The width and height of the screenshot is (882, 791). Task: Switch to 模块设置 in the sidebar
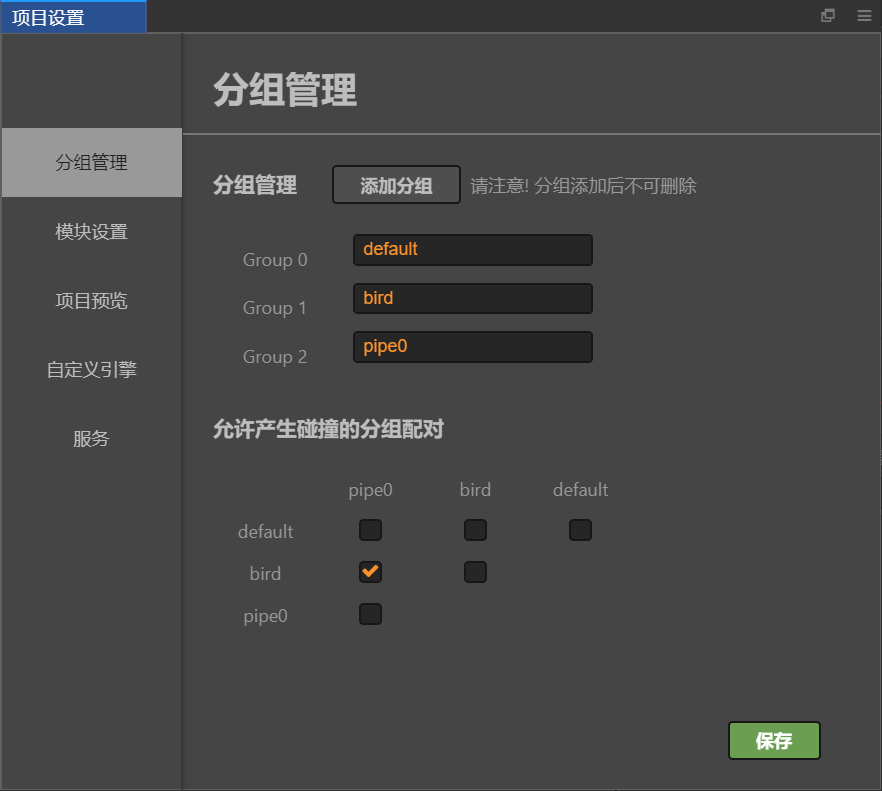pyautogui.click(x=92, y=232)
